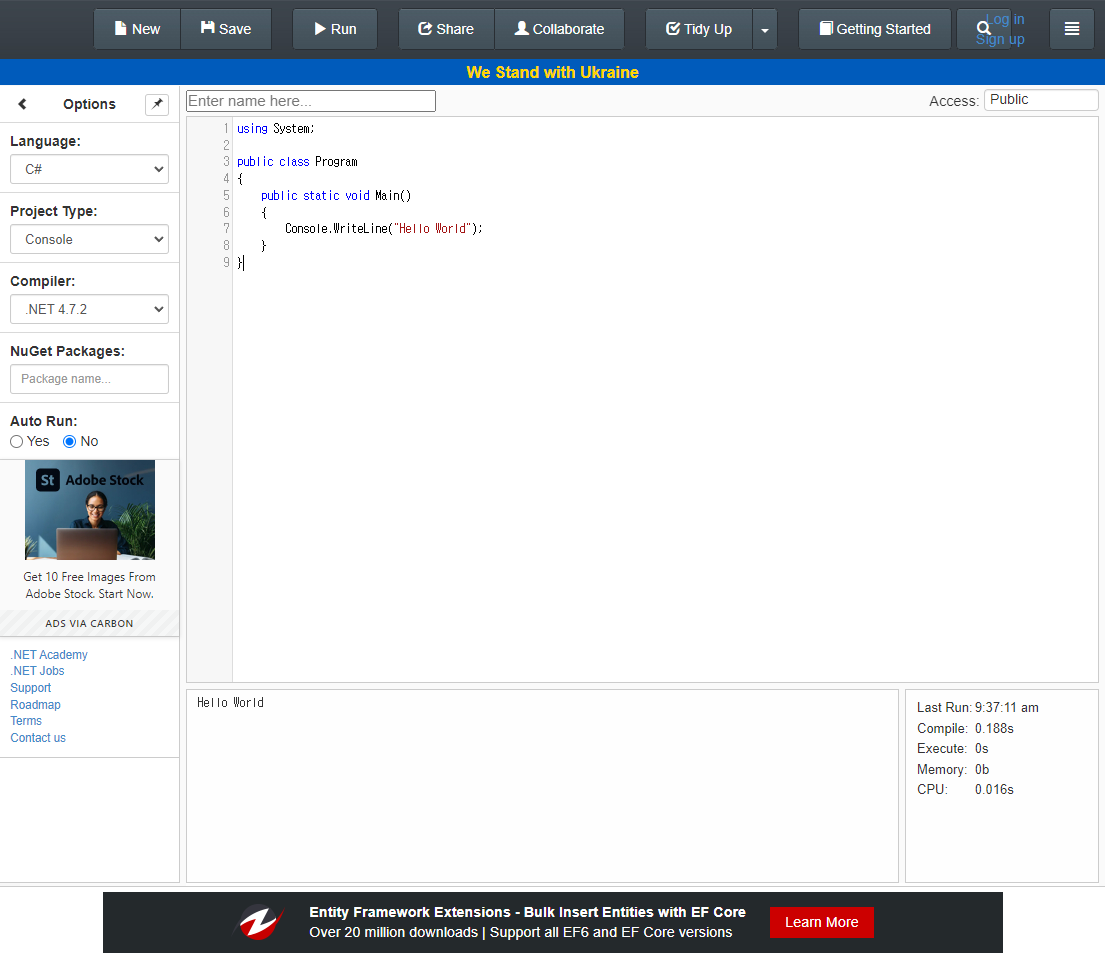1105x958 pixels.
Task: Expand the Project Type dropdown
Action: click(x=89, y=239)
